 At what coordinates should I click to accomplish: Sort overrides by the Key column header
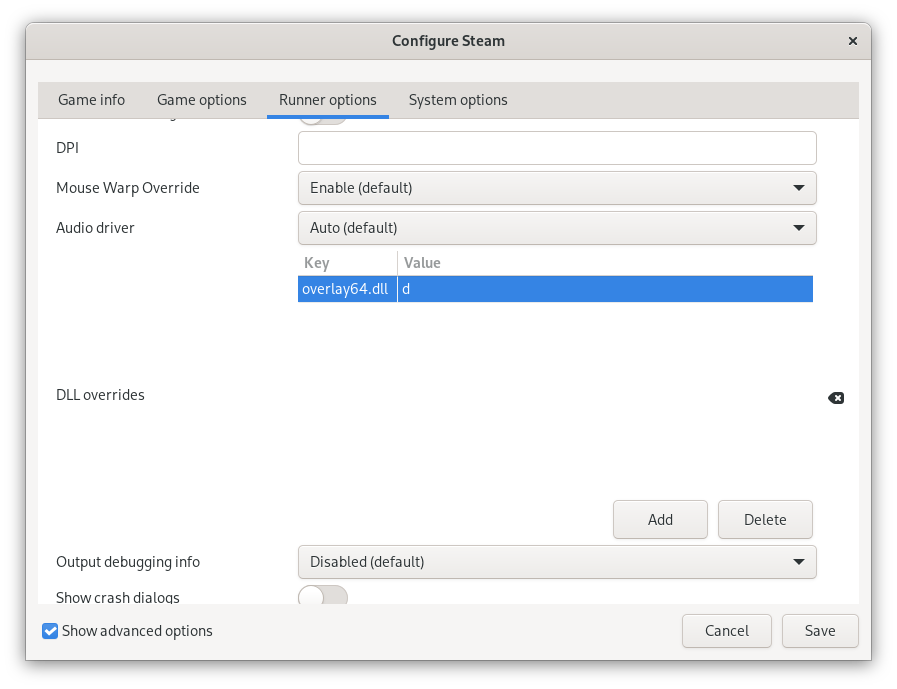pos(347,263)
